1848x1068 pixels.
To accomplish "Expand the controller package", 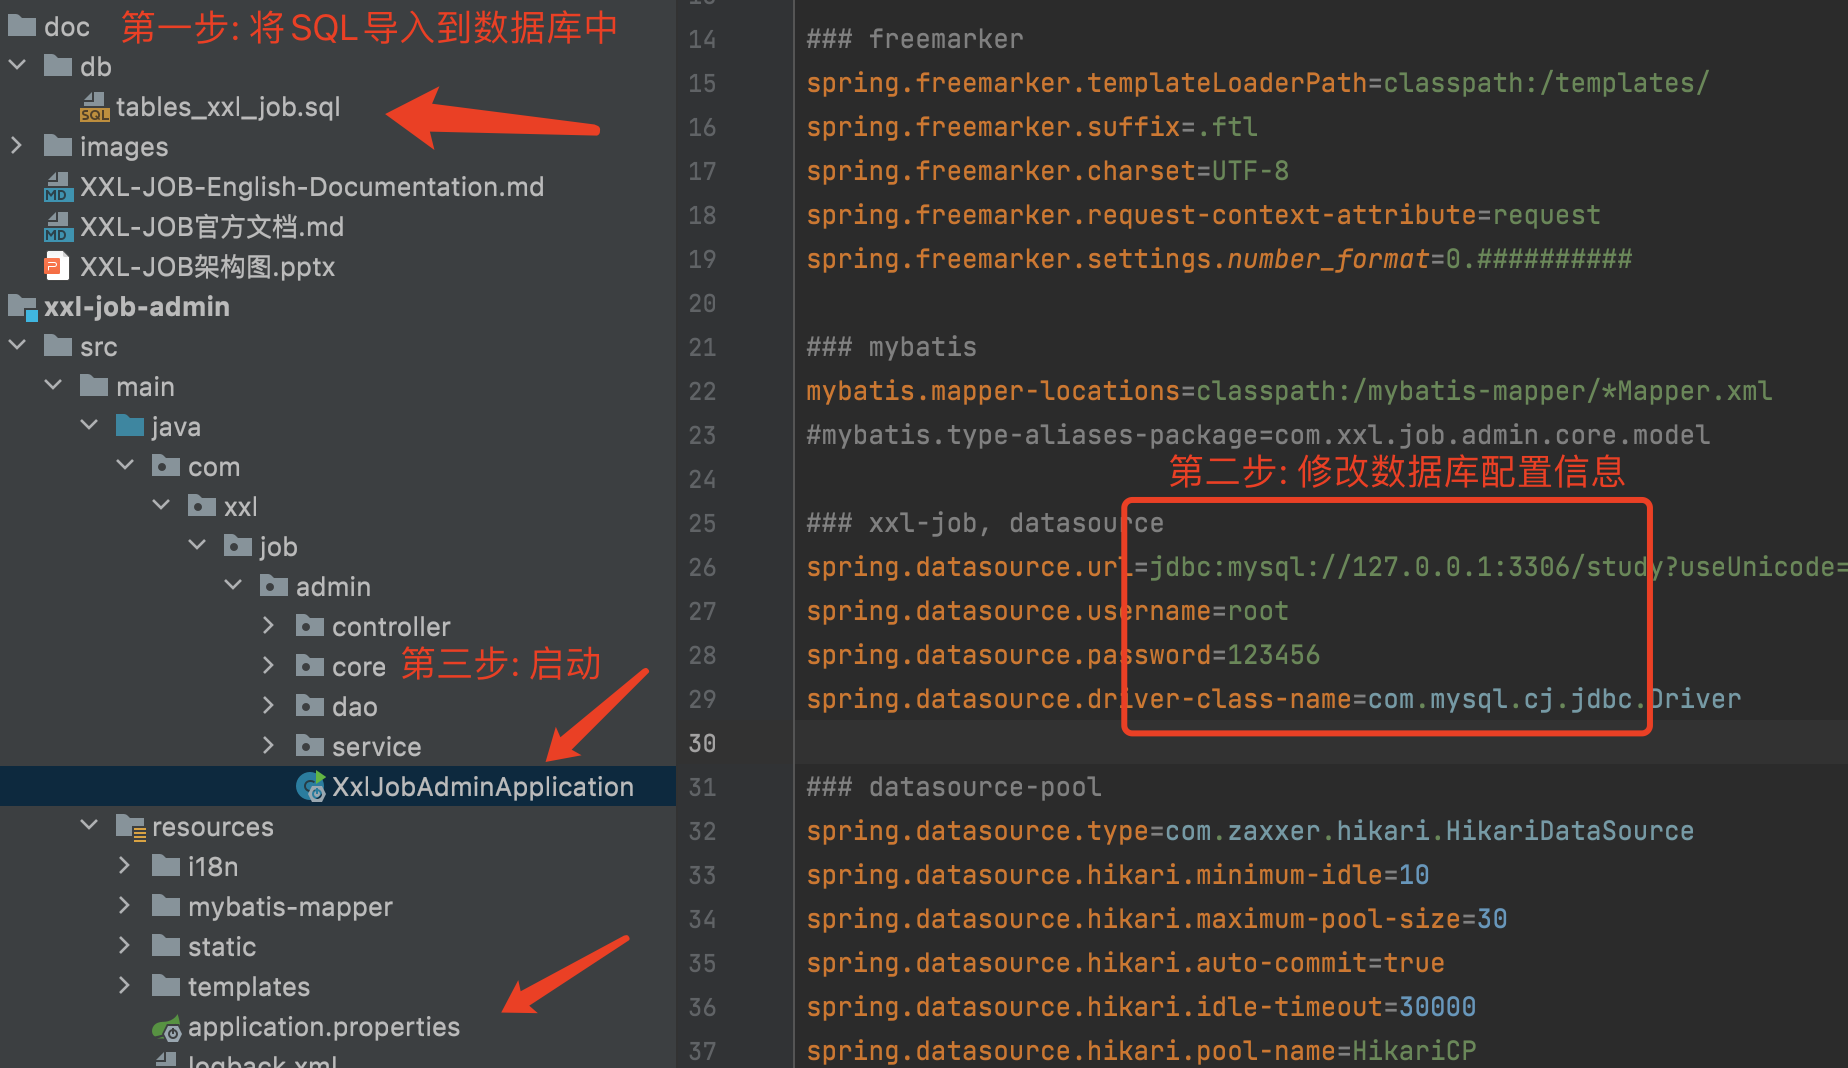I will pos(268,626).
